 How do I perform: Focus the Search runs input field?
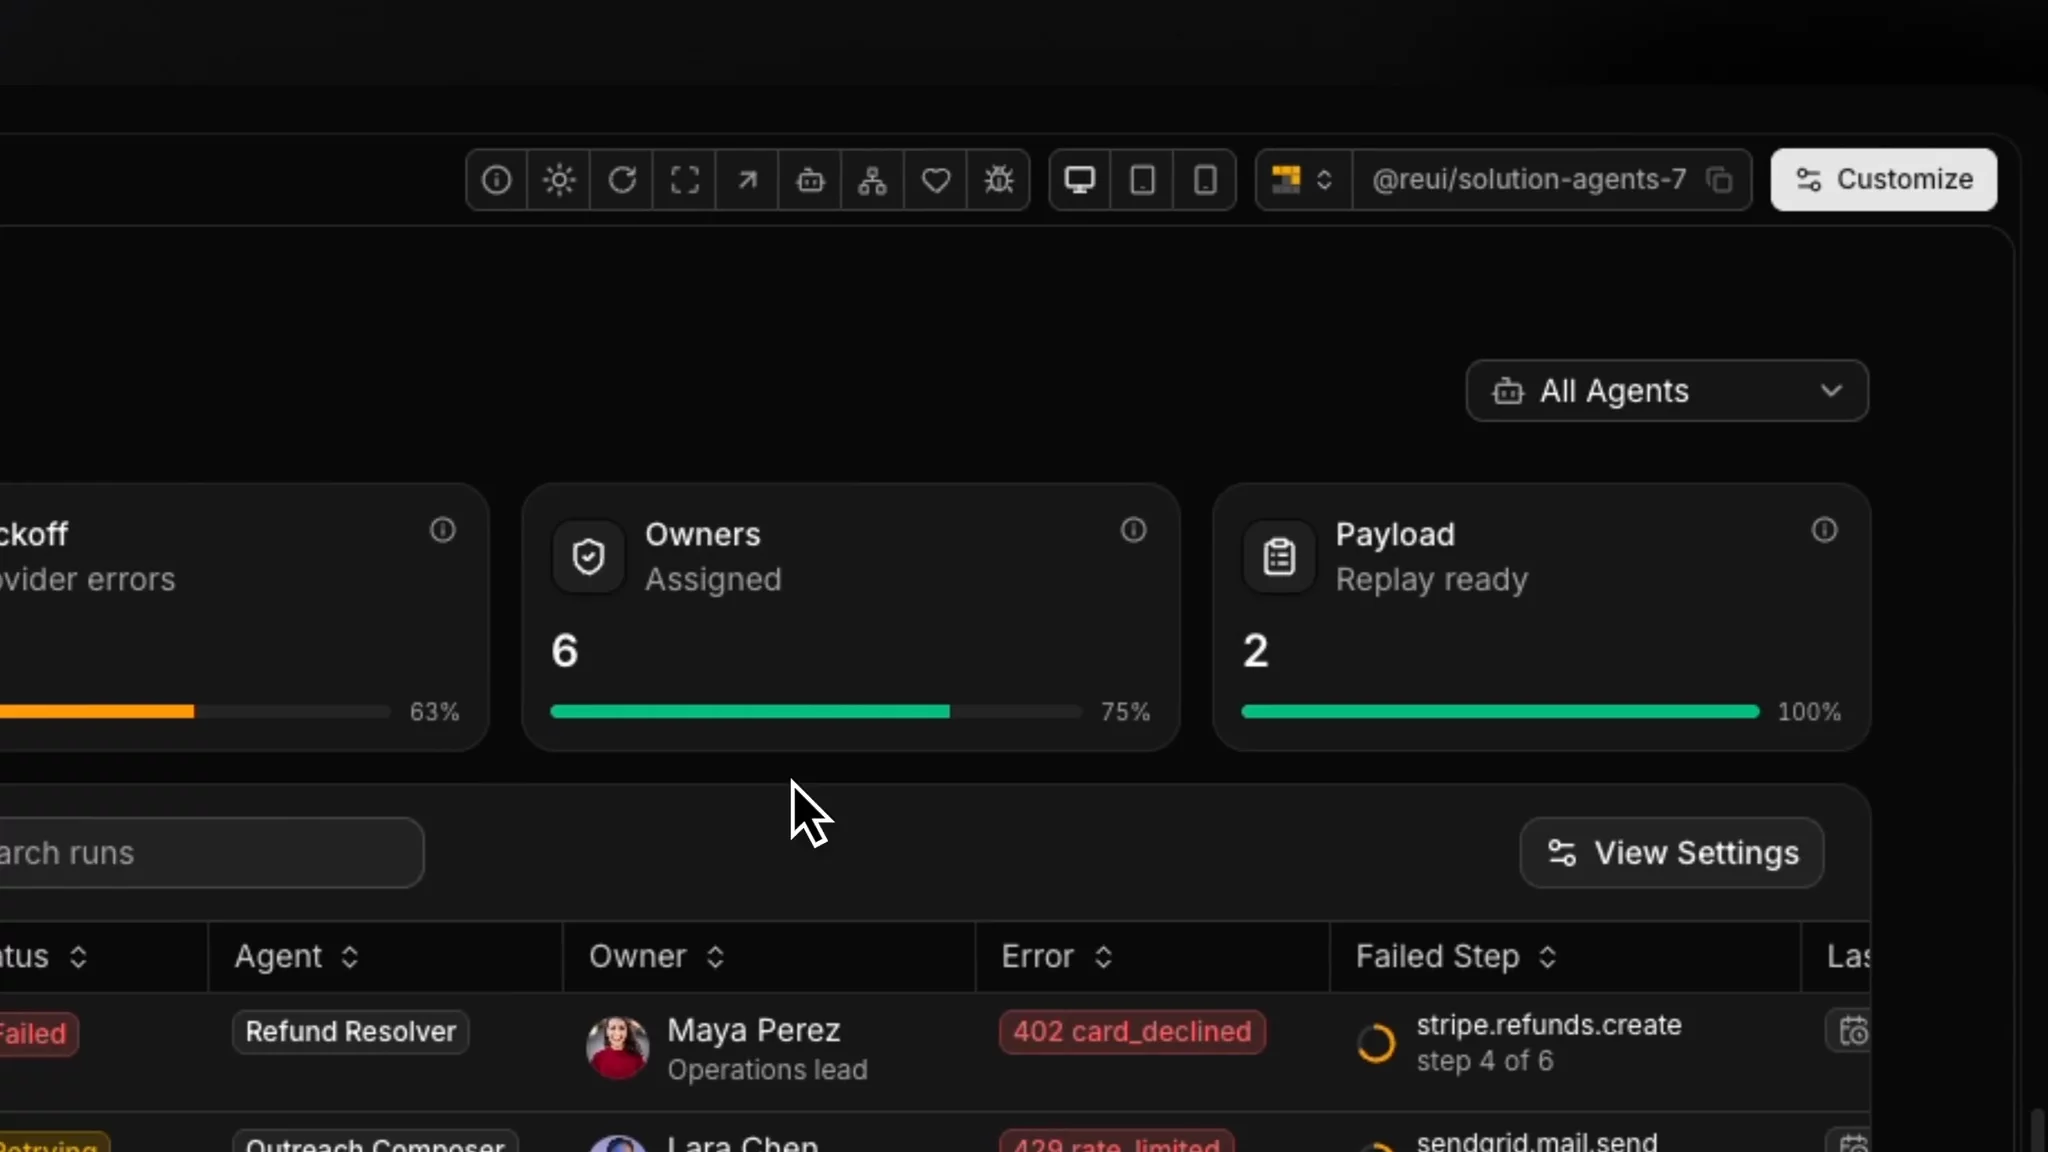tap(211, 853)
